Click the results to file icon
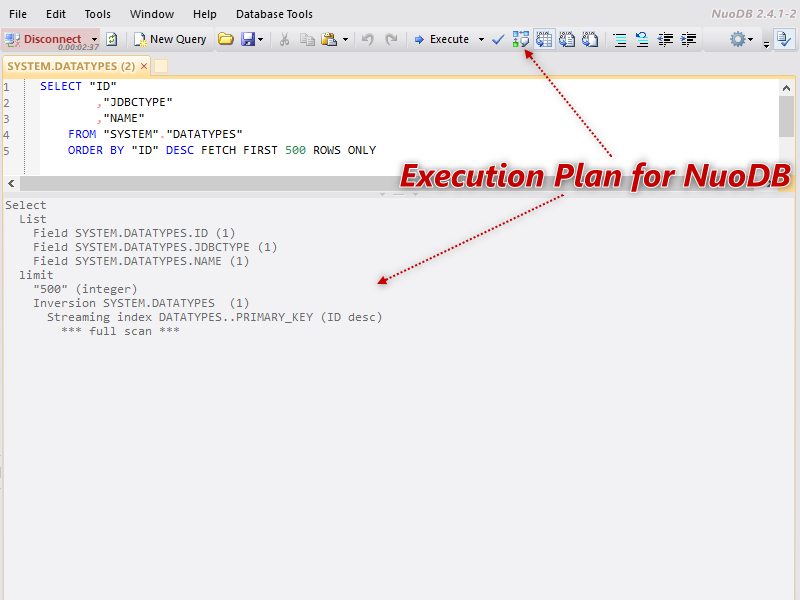 click(x=590, y=39)
